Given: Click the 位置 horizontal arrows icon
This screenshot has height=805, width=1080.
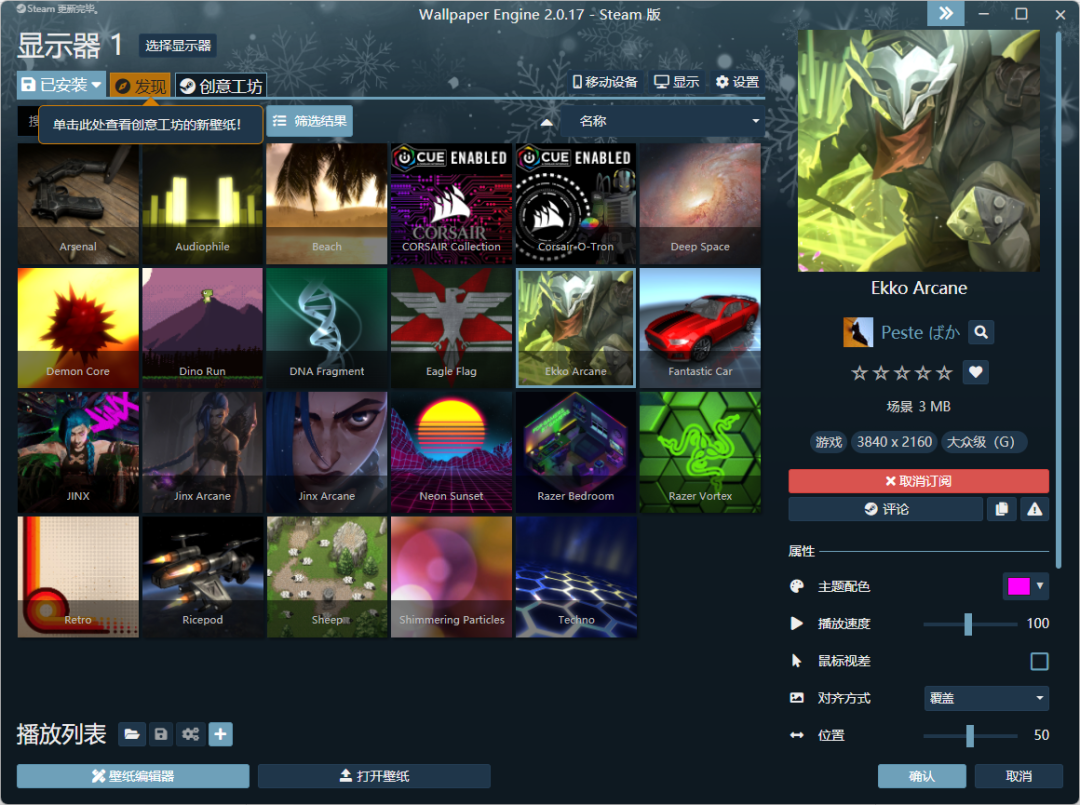Looking at the screenshot, I should tap(797, 735).
